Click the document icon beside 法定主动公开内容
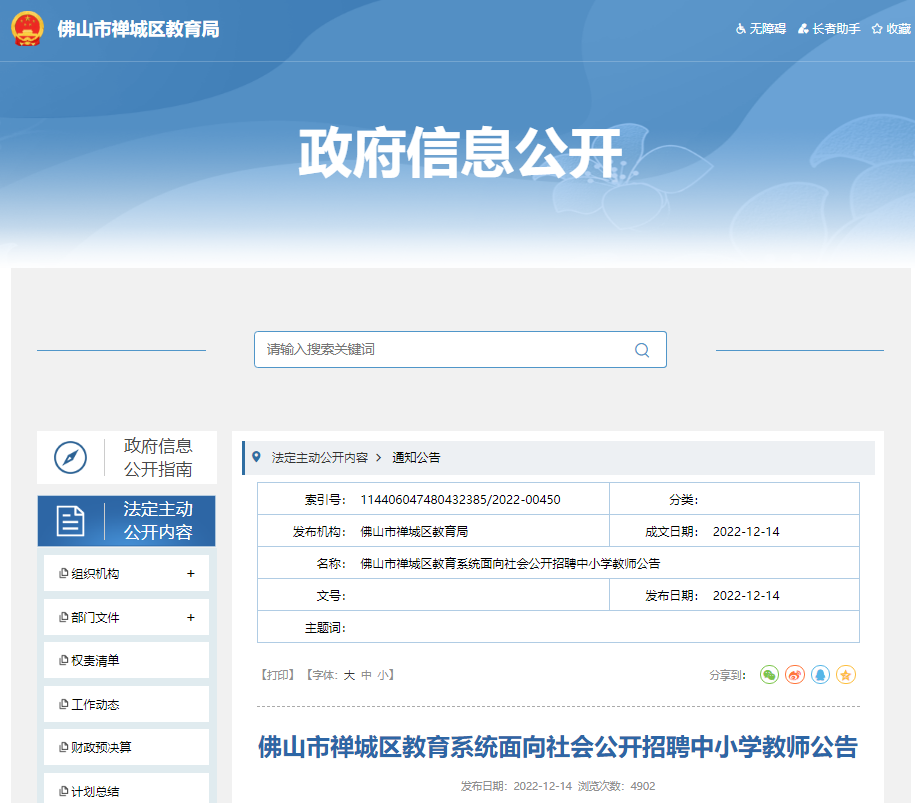The height and width of the screenshot is (803, 915). 70,520
